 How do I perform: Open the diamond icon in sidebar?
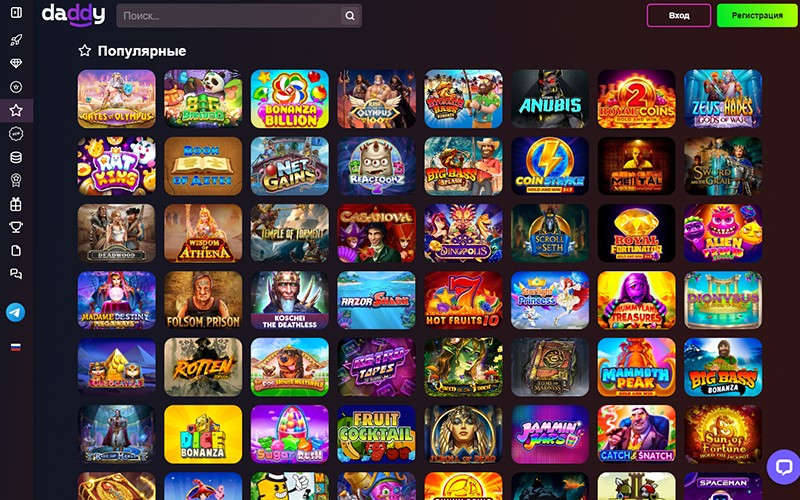point(16,63)
